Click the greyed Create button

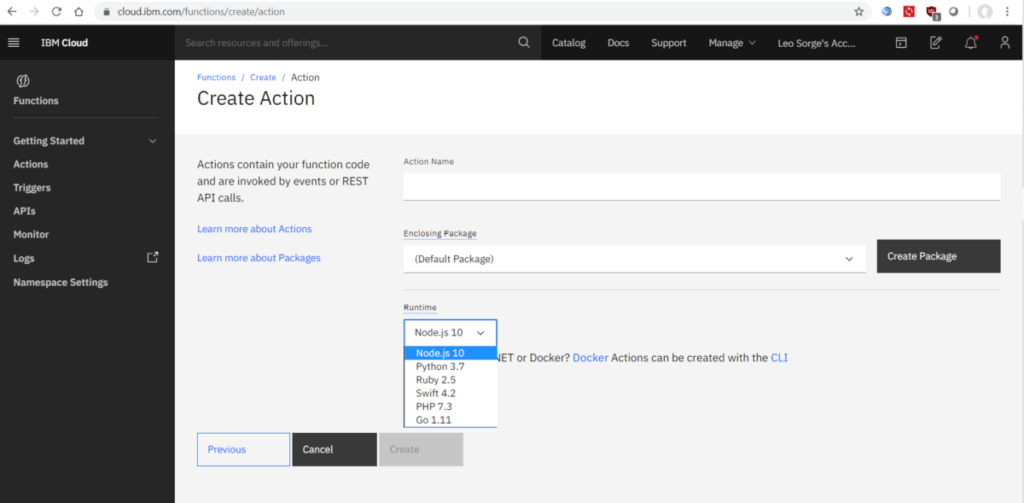coord(421,449)
